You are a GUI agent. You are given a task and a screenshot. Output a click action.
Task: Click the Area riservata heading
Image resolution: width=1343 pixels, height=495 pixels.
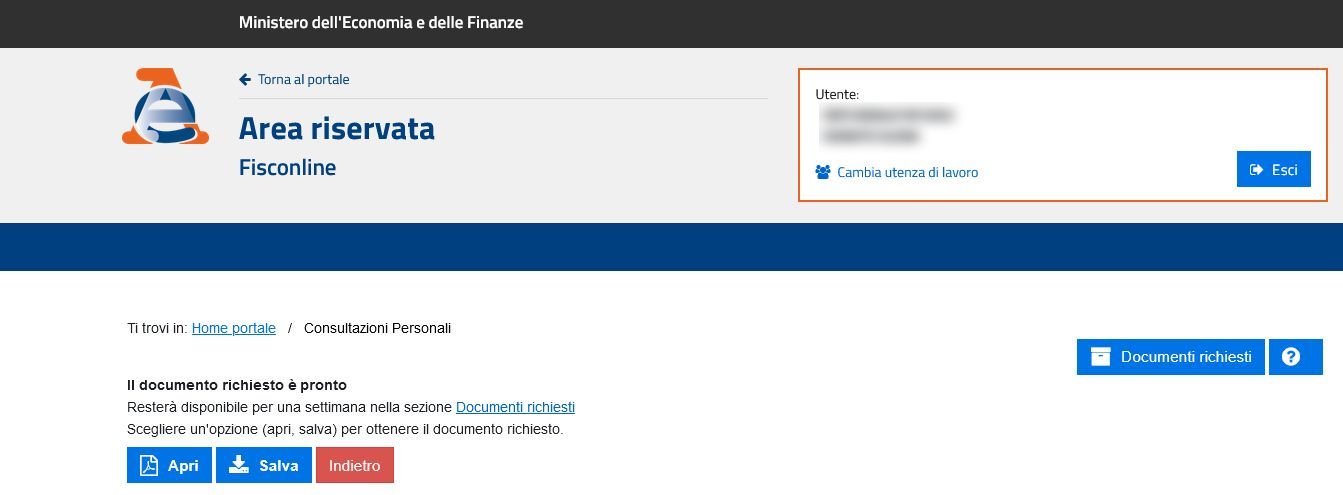click(x=337, y=128)
